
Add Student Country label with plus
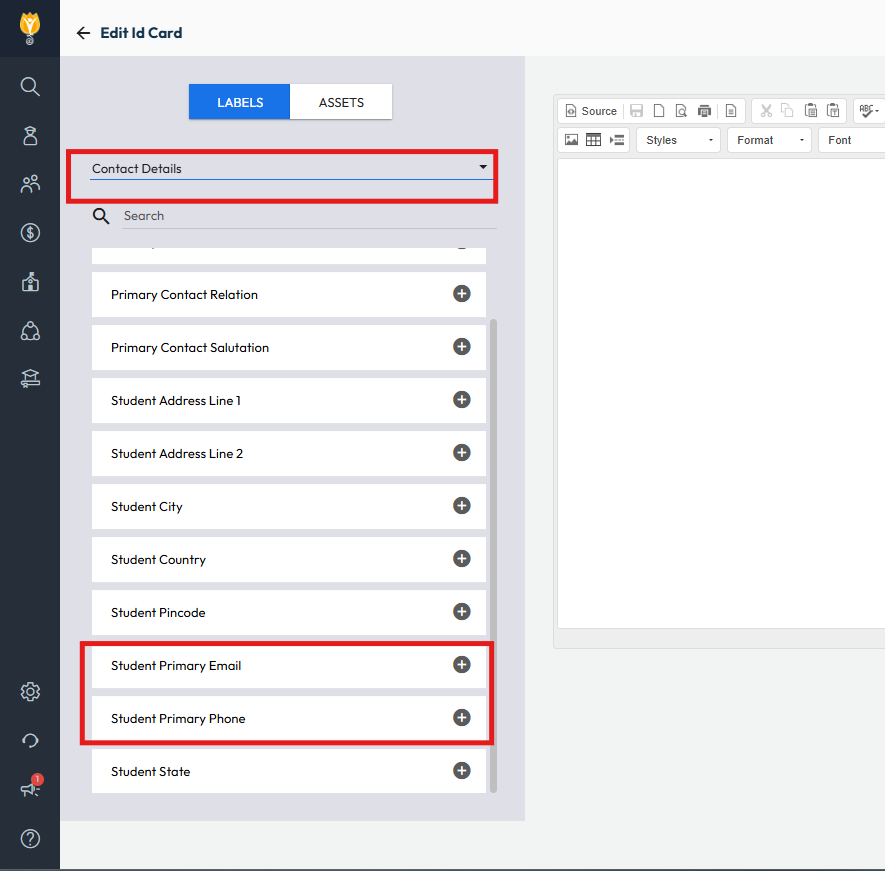click(462, 559)
